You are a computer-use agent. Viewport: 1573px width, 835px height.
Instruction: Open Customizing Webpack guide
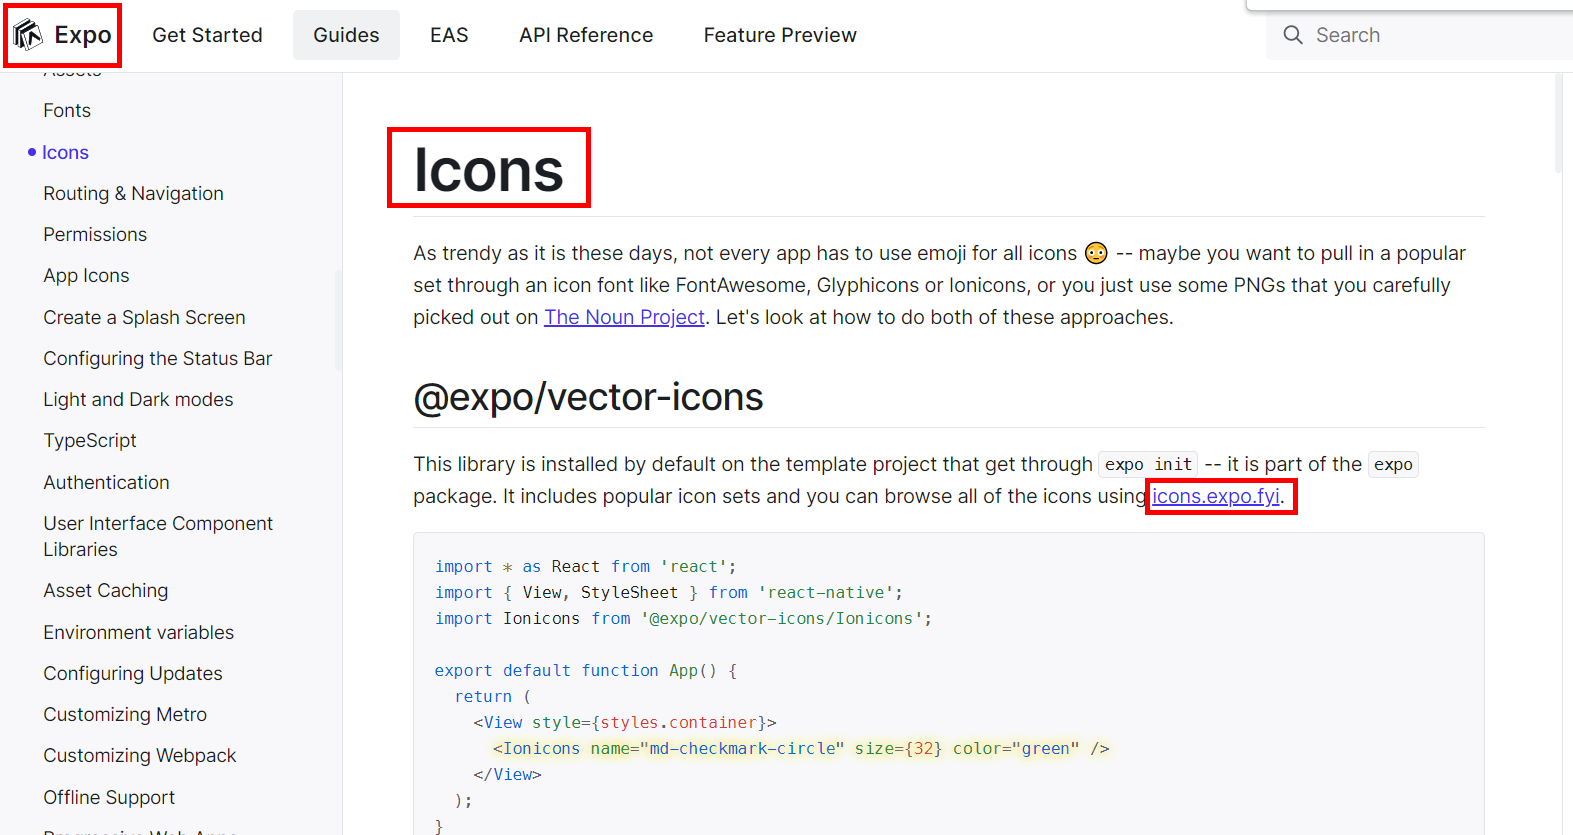tap(140, 756)
